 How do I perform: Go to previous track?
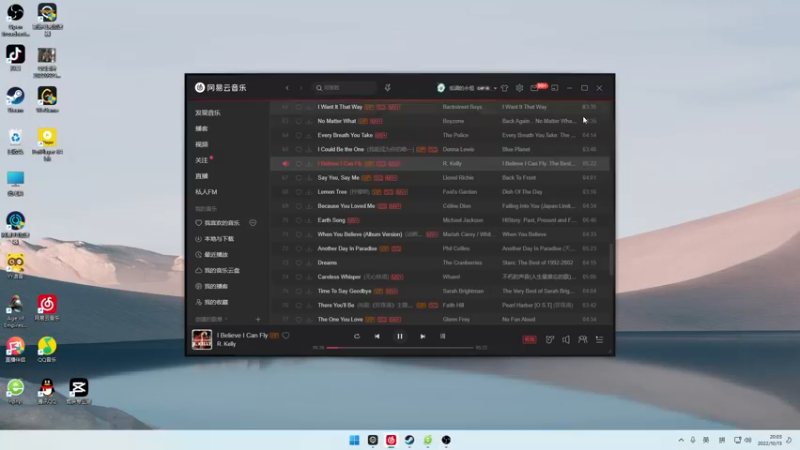click(x=377, y=336)
